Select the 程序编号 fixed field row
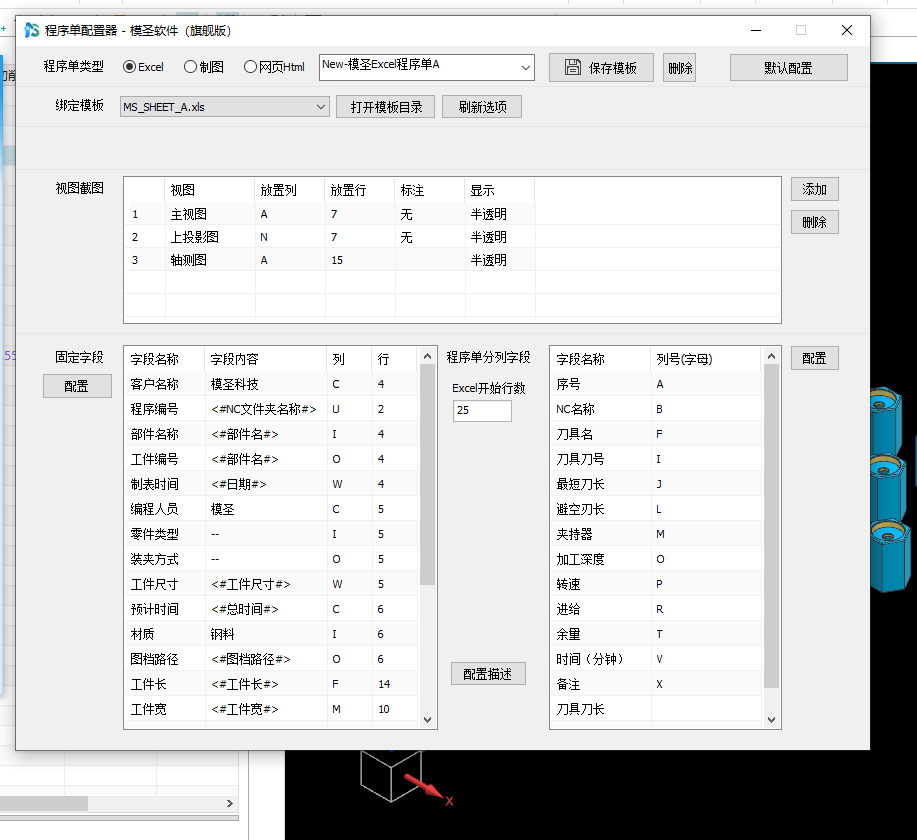 coord(272,409)
